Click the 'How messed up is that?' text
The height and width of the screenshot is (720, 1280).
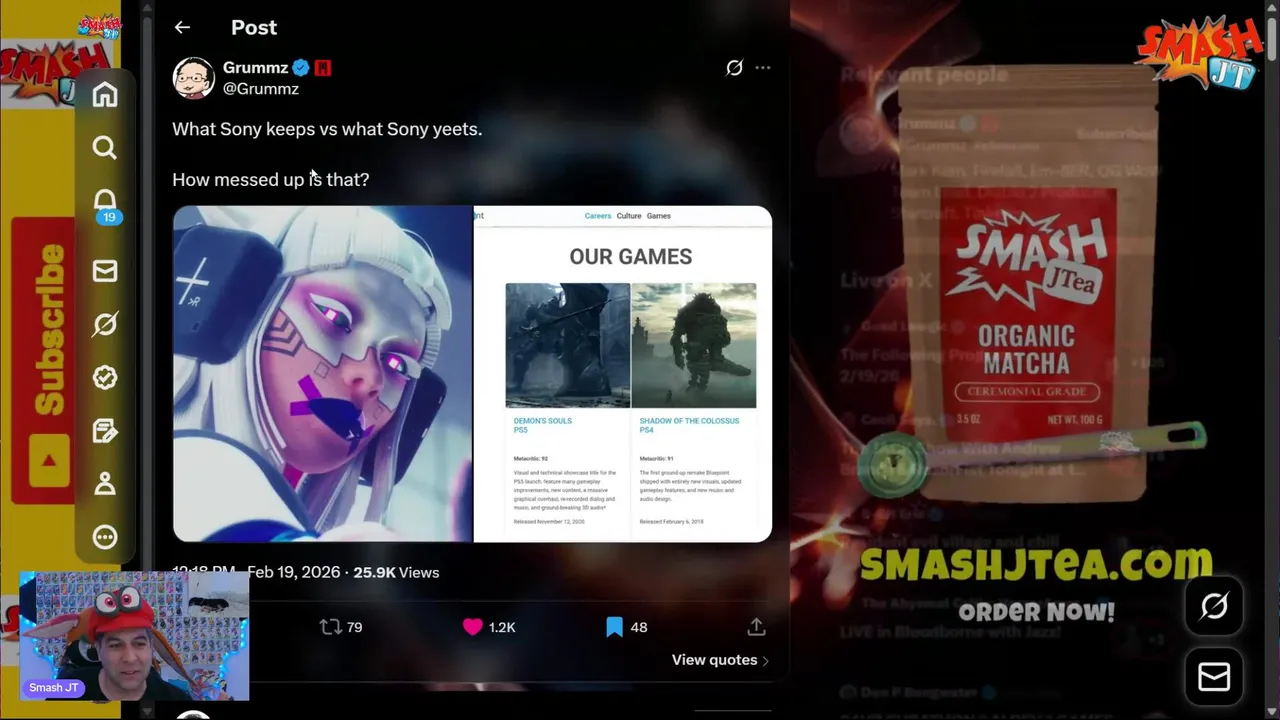tap(271, 180)
